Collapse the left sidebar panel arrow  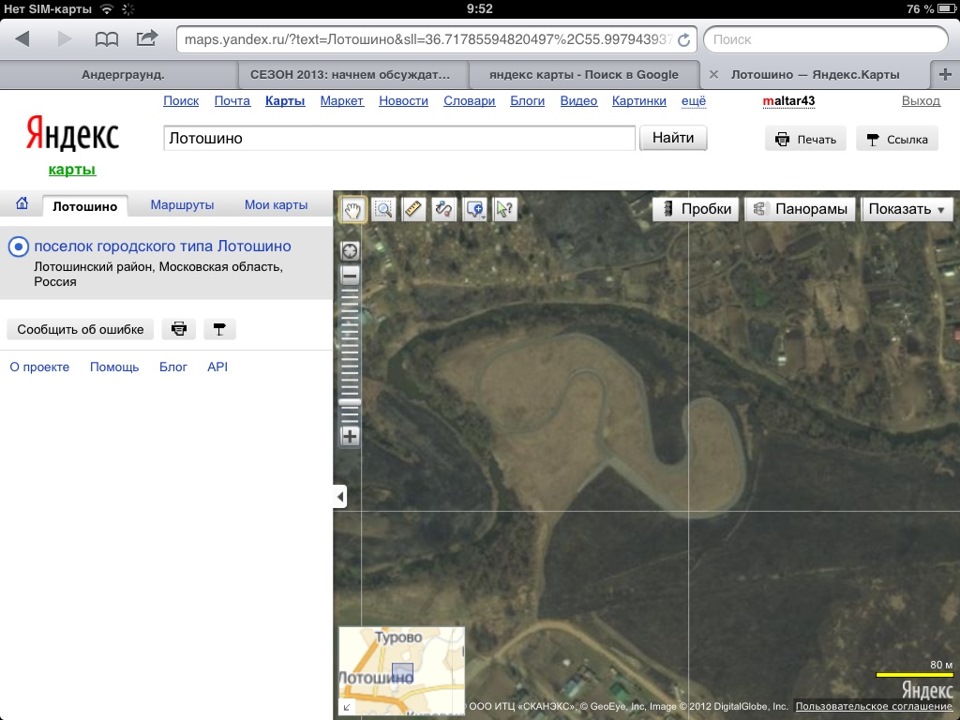(340, 497)
